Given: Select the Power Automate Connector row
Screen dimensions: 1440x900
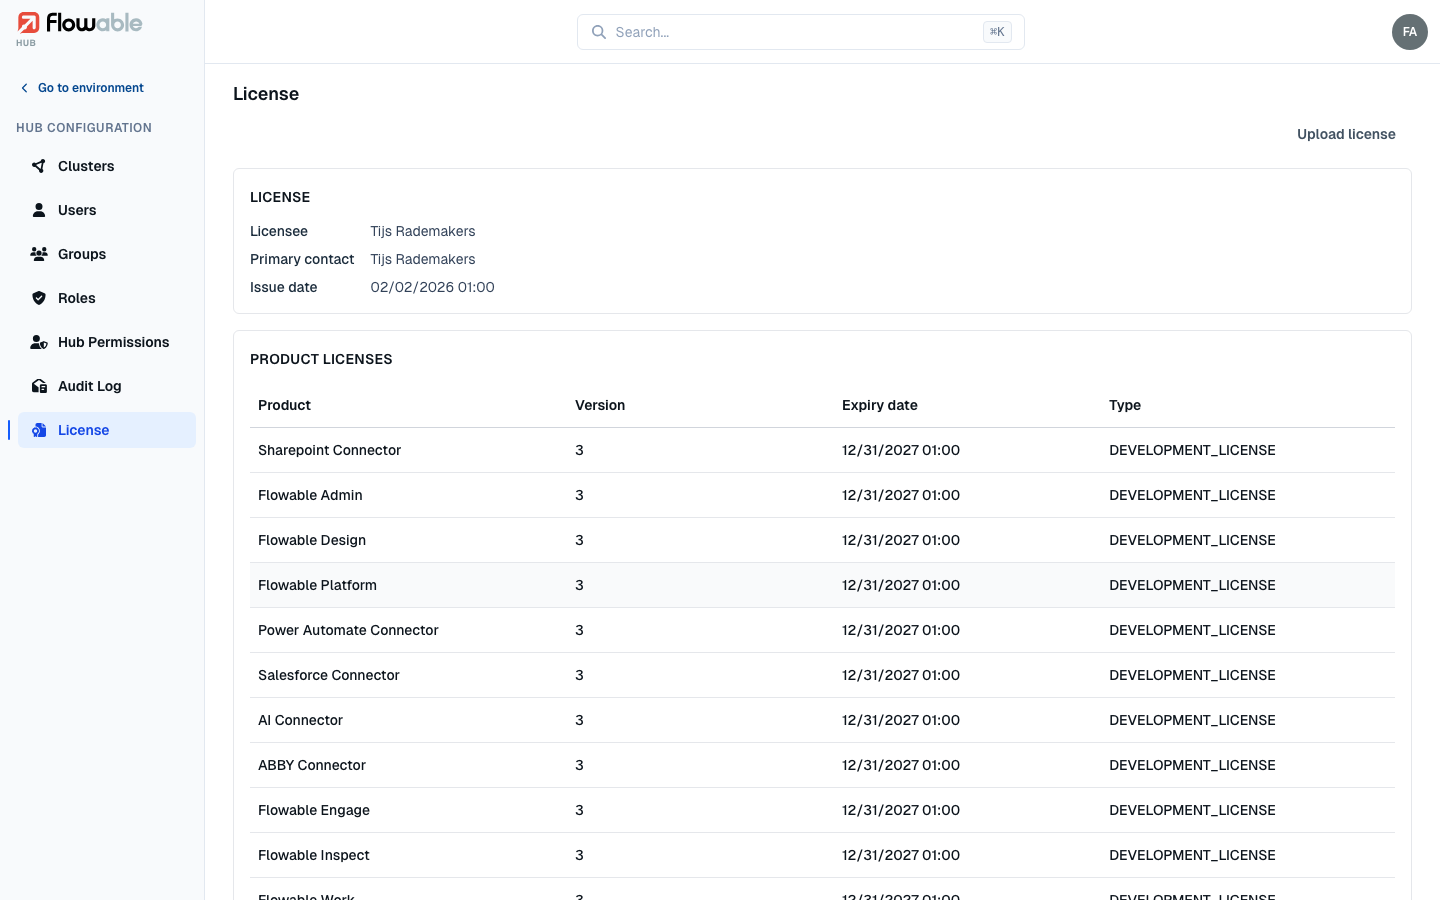Looking at the screenshot, I should coord(822,630).
